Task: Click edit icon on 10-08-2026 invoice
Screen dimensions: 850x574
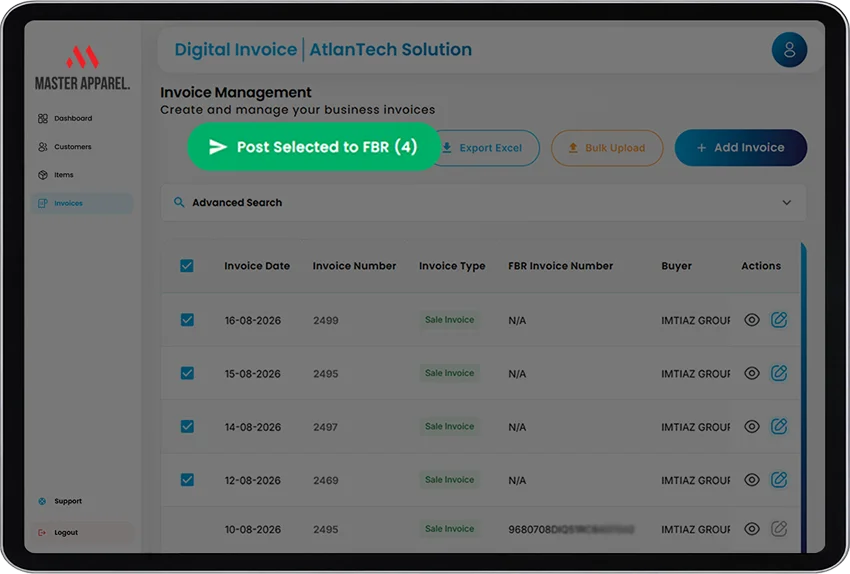Action: tap(779, 528)
